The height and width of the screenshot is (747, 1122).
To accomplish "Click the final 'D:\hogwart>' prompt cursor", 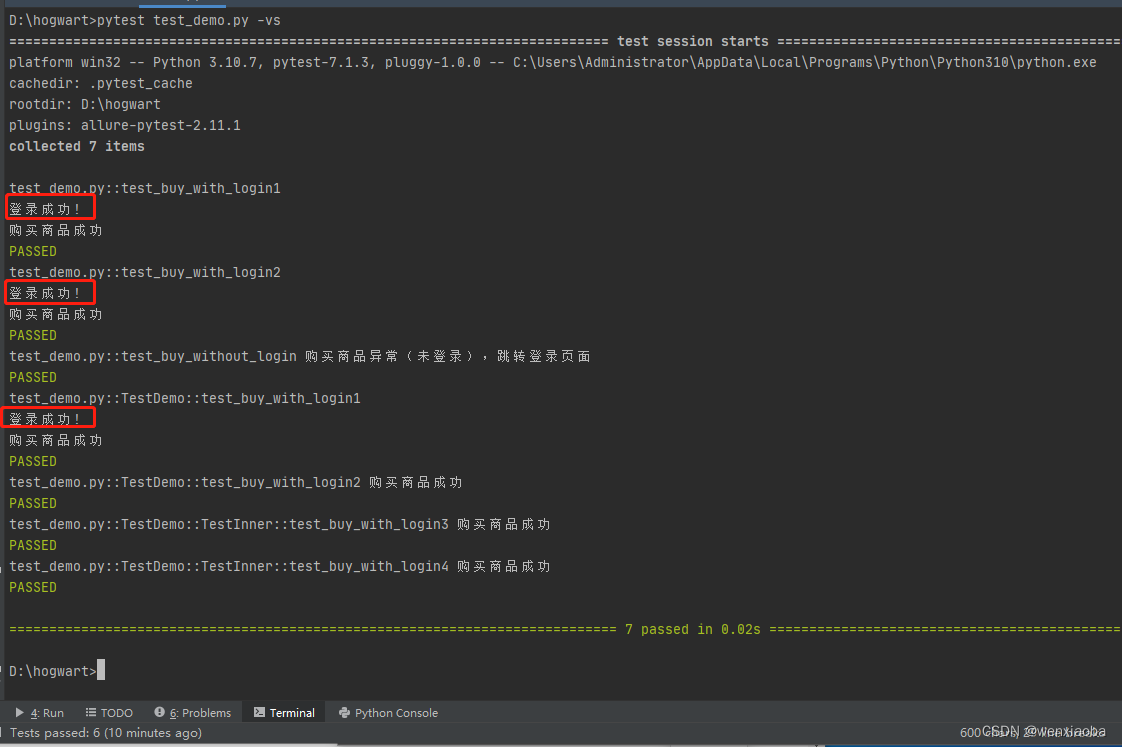I will 101,670.
